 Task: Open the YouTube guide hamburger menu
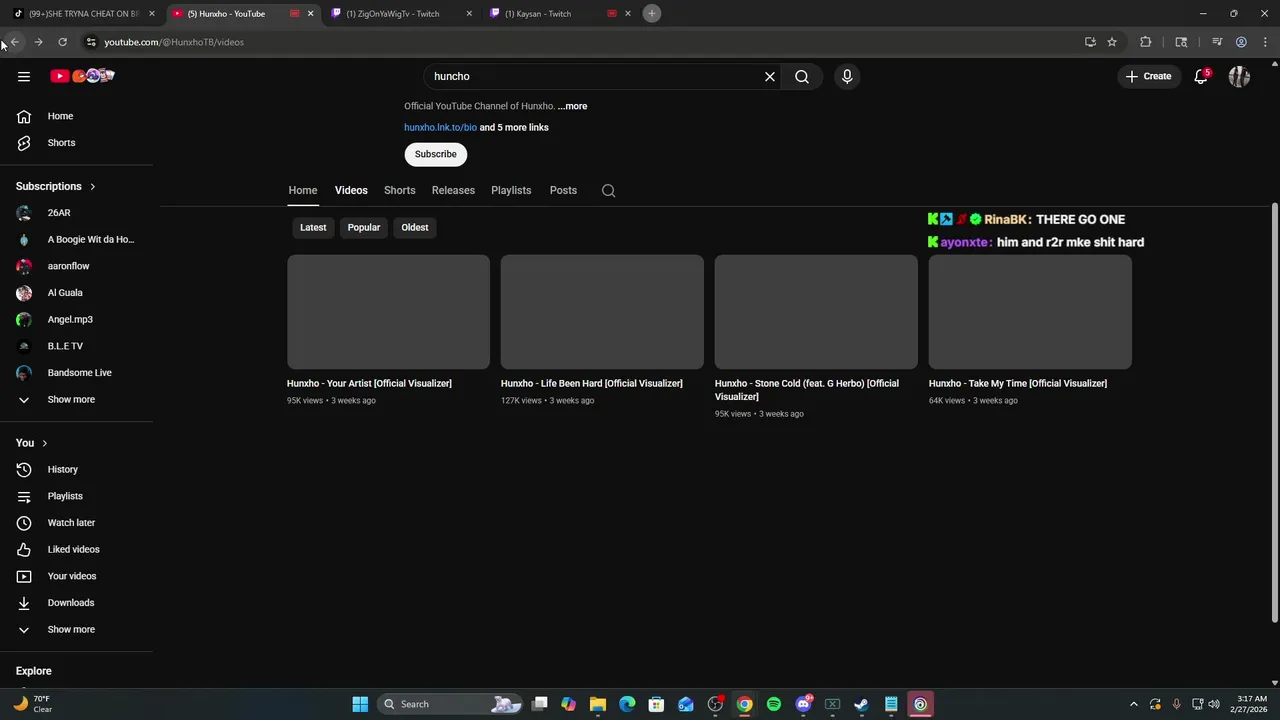tap(24, 76)
